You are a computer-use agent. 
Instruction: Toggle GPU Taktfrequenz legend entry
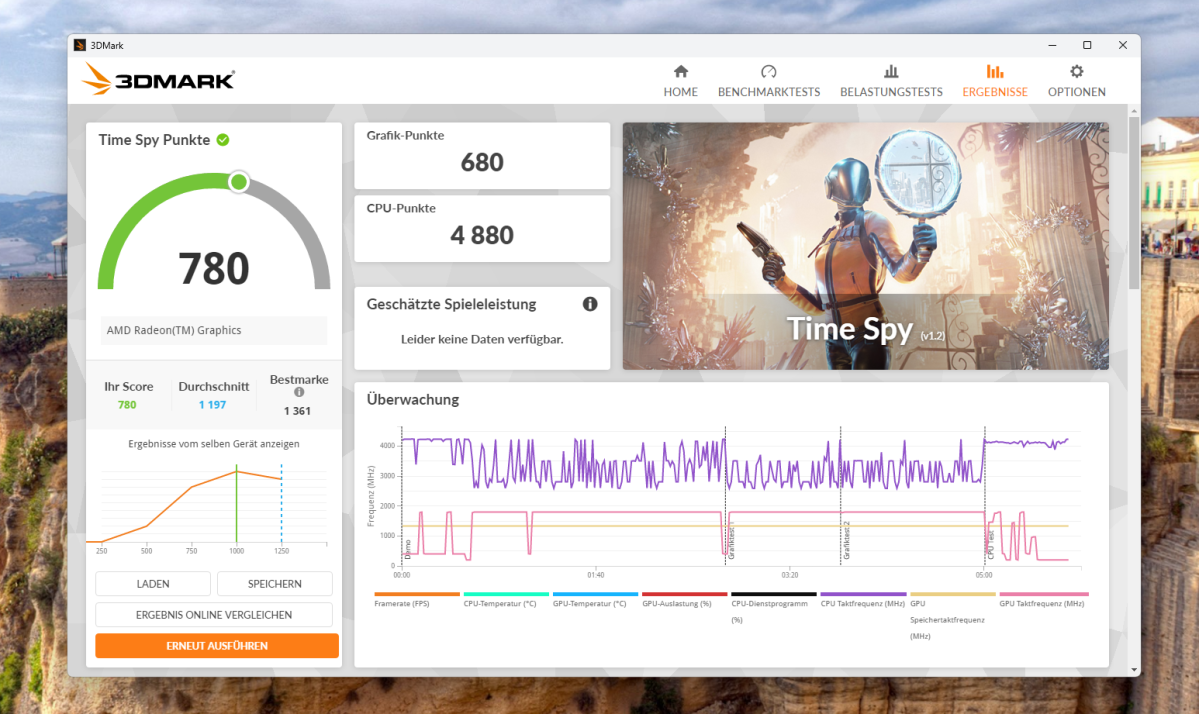[1043, 600]
